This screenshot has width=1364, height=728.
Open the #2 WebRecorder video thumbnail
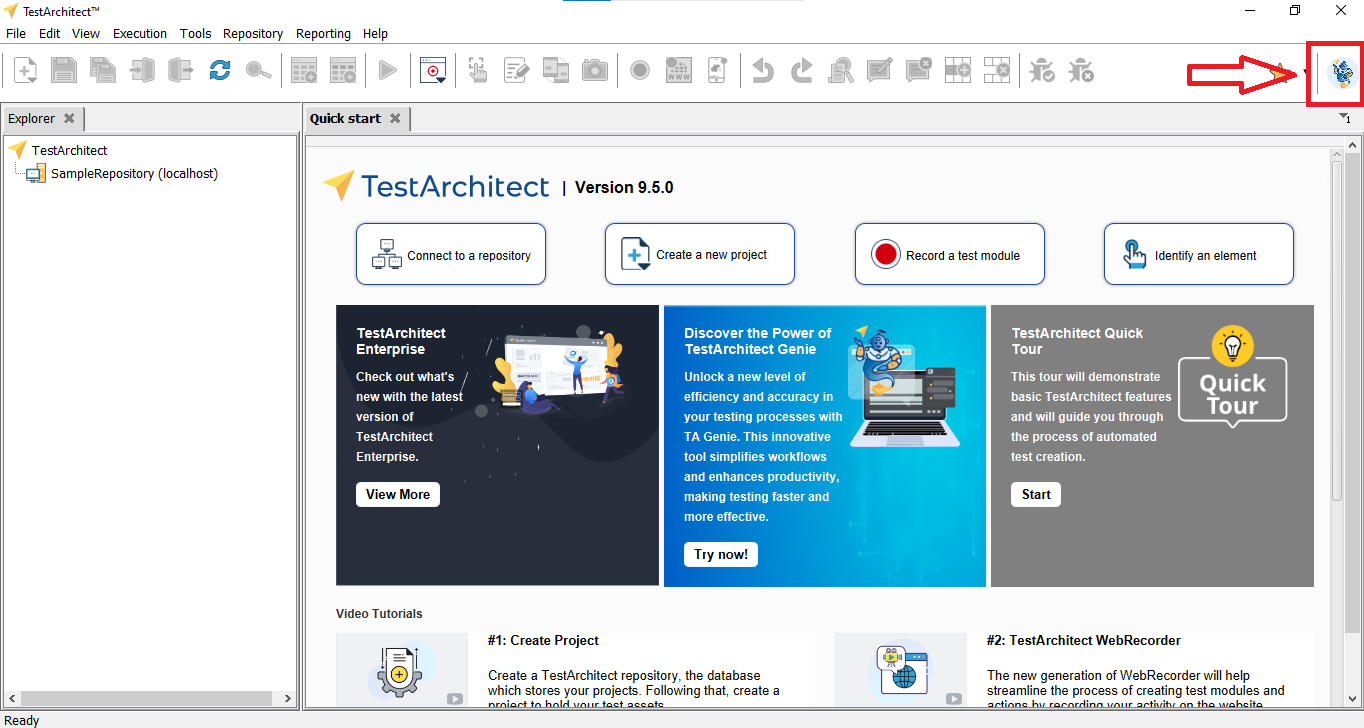901,670
